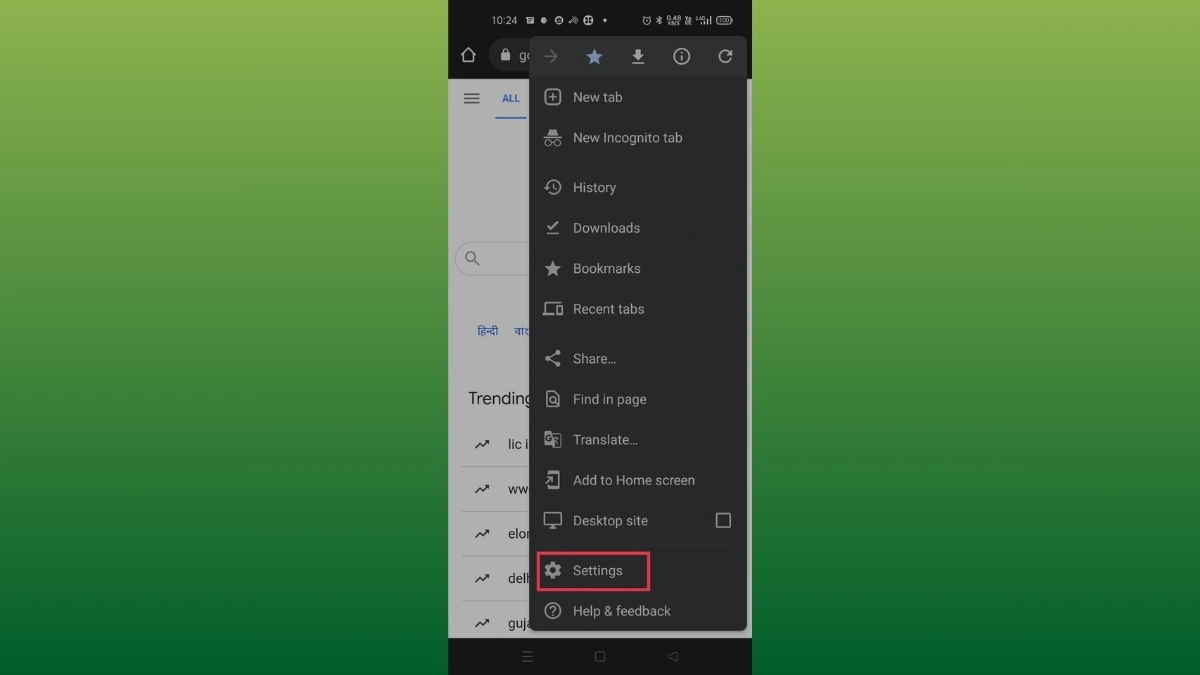Open the highlighted Settings entry
This screenshot has height=675, width=1200.
tap(596, 570)
